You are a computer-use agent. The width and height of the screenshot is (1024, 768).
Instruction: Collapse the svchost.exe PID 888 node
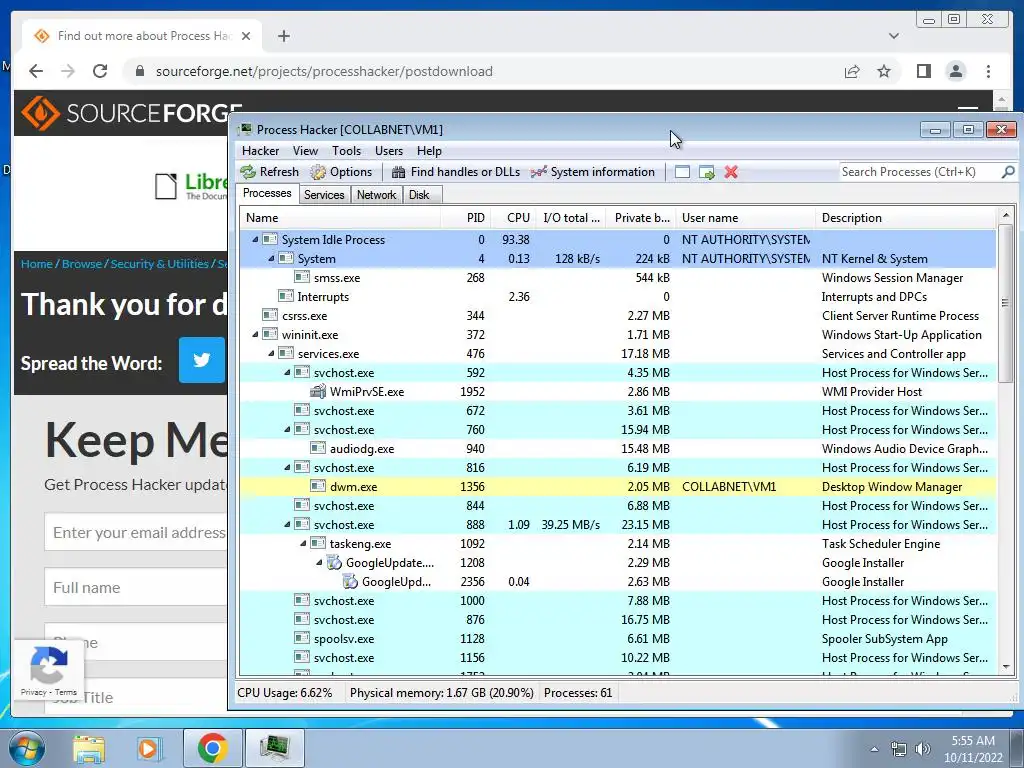[287, 524]
